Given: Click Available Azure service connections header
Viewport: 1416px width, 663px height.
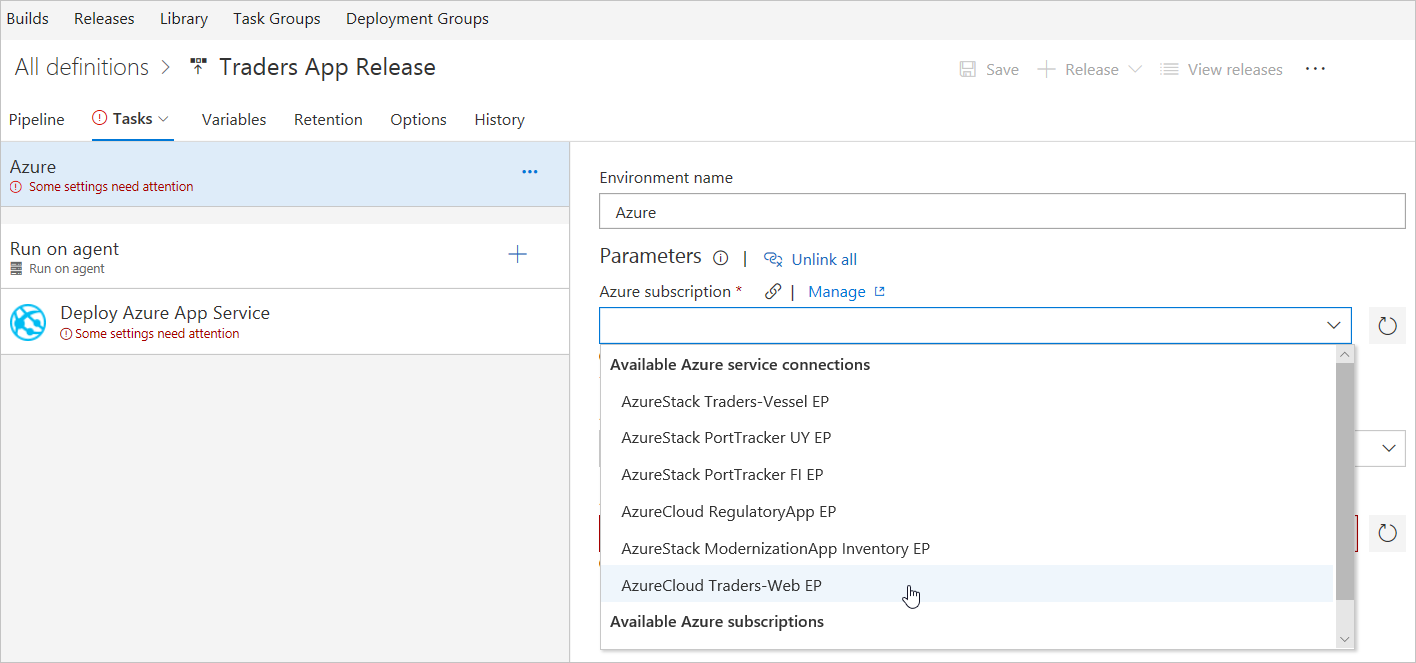Looking at the screenshot, I should 739,364.
